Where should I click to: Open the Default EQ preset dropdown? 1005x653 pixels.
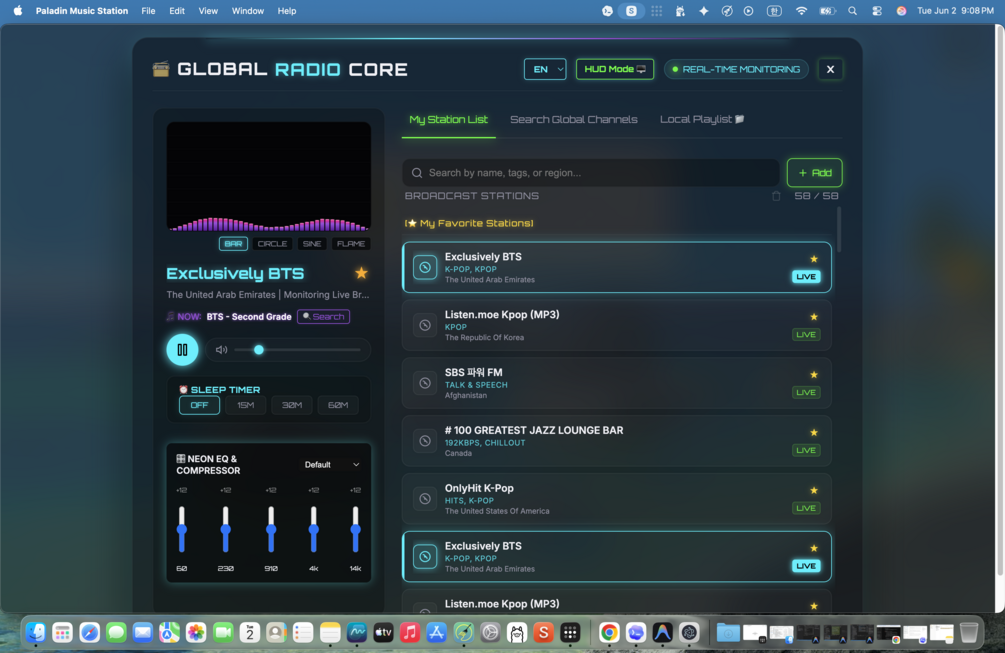[x=332, y=465]
